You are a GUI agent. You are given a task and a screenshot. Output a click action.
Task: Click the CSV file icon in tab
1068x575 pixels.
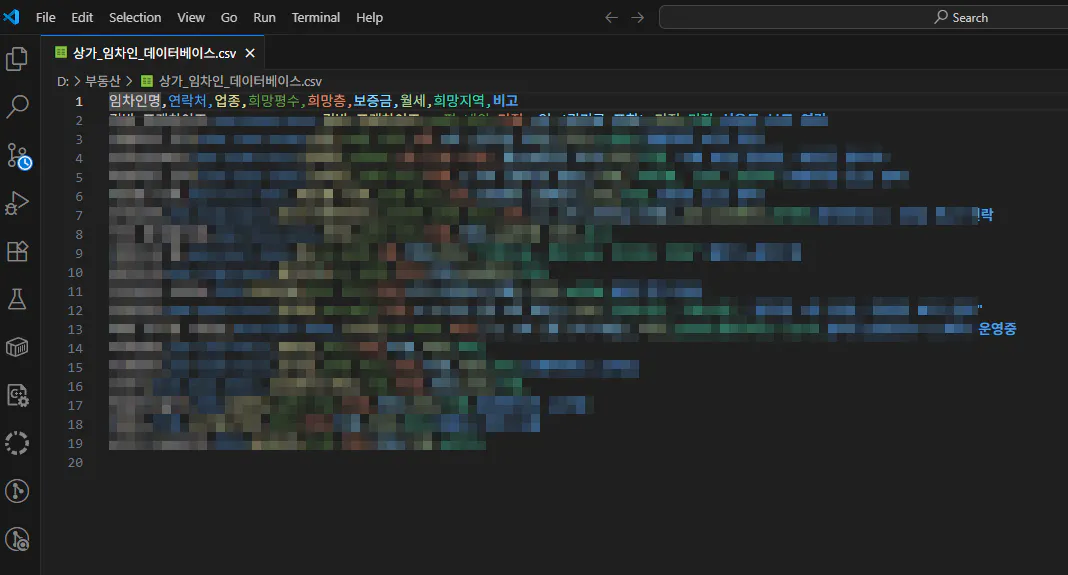pos(61,52)
